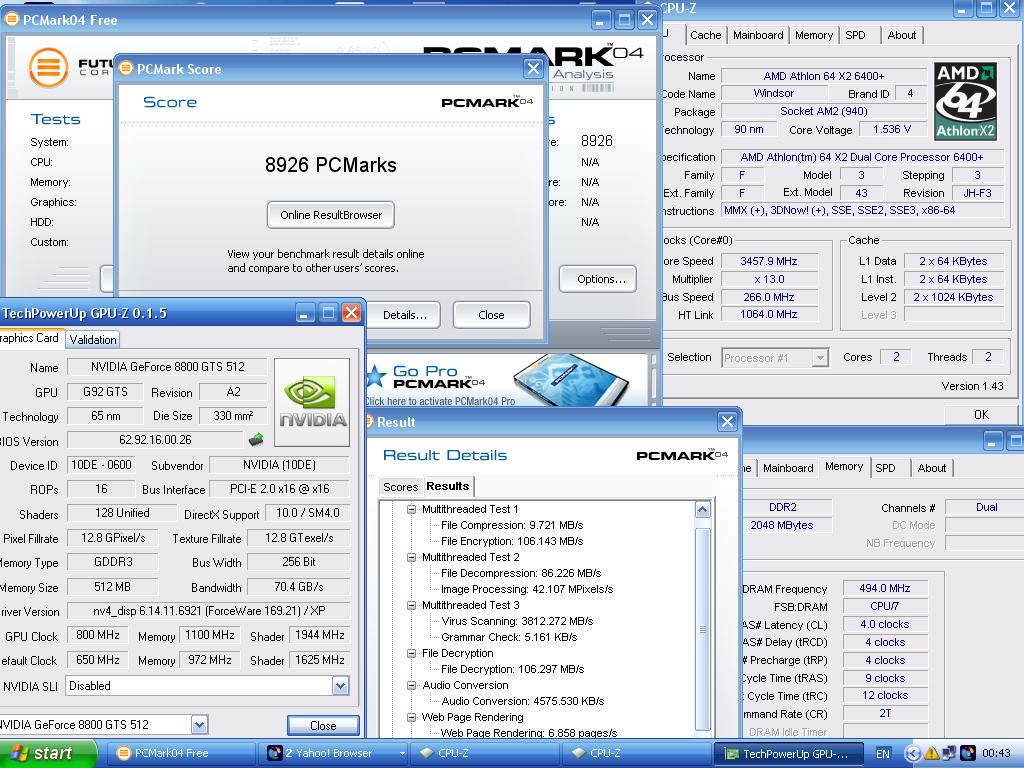Click the Details... button
The image size is (1024, 768).
click(405, 315)
